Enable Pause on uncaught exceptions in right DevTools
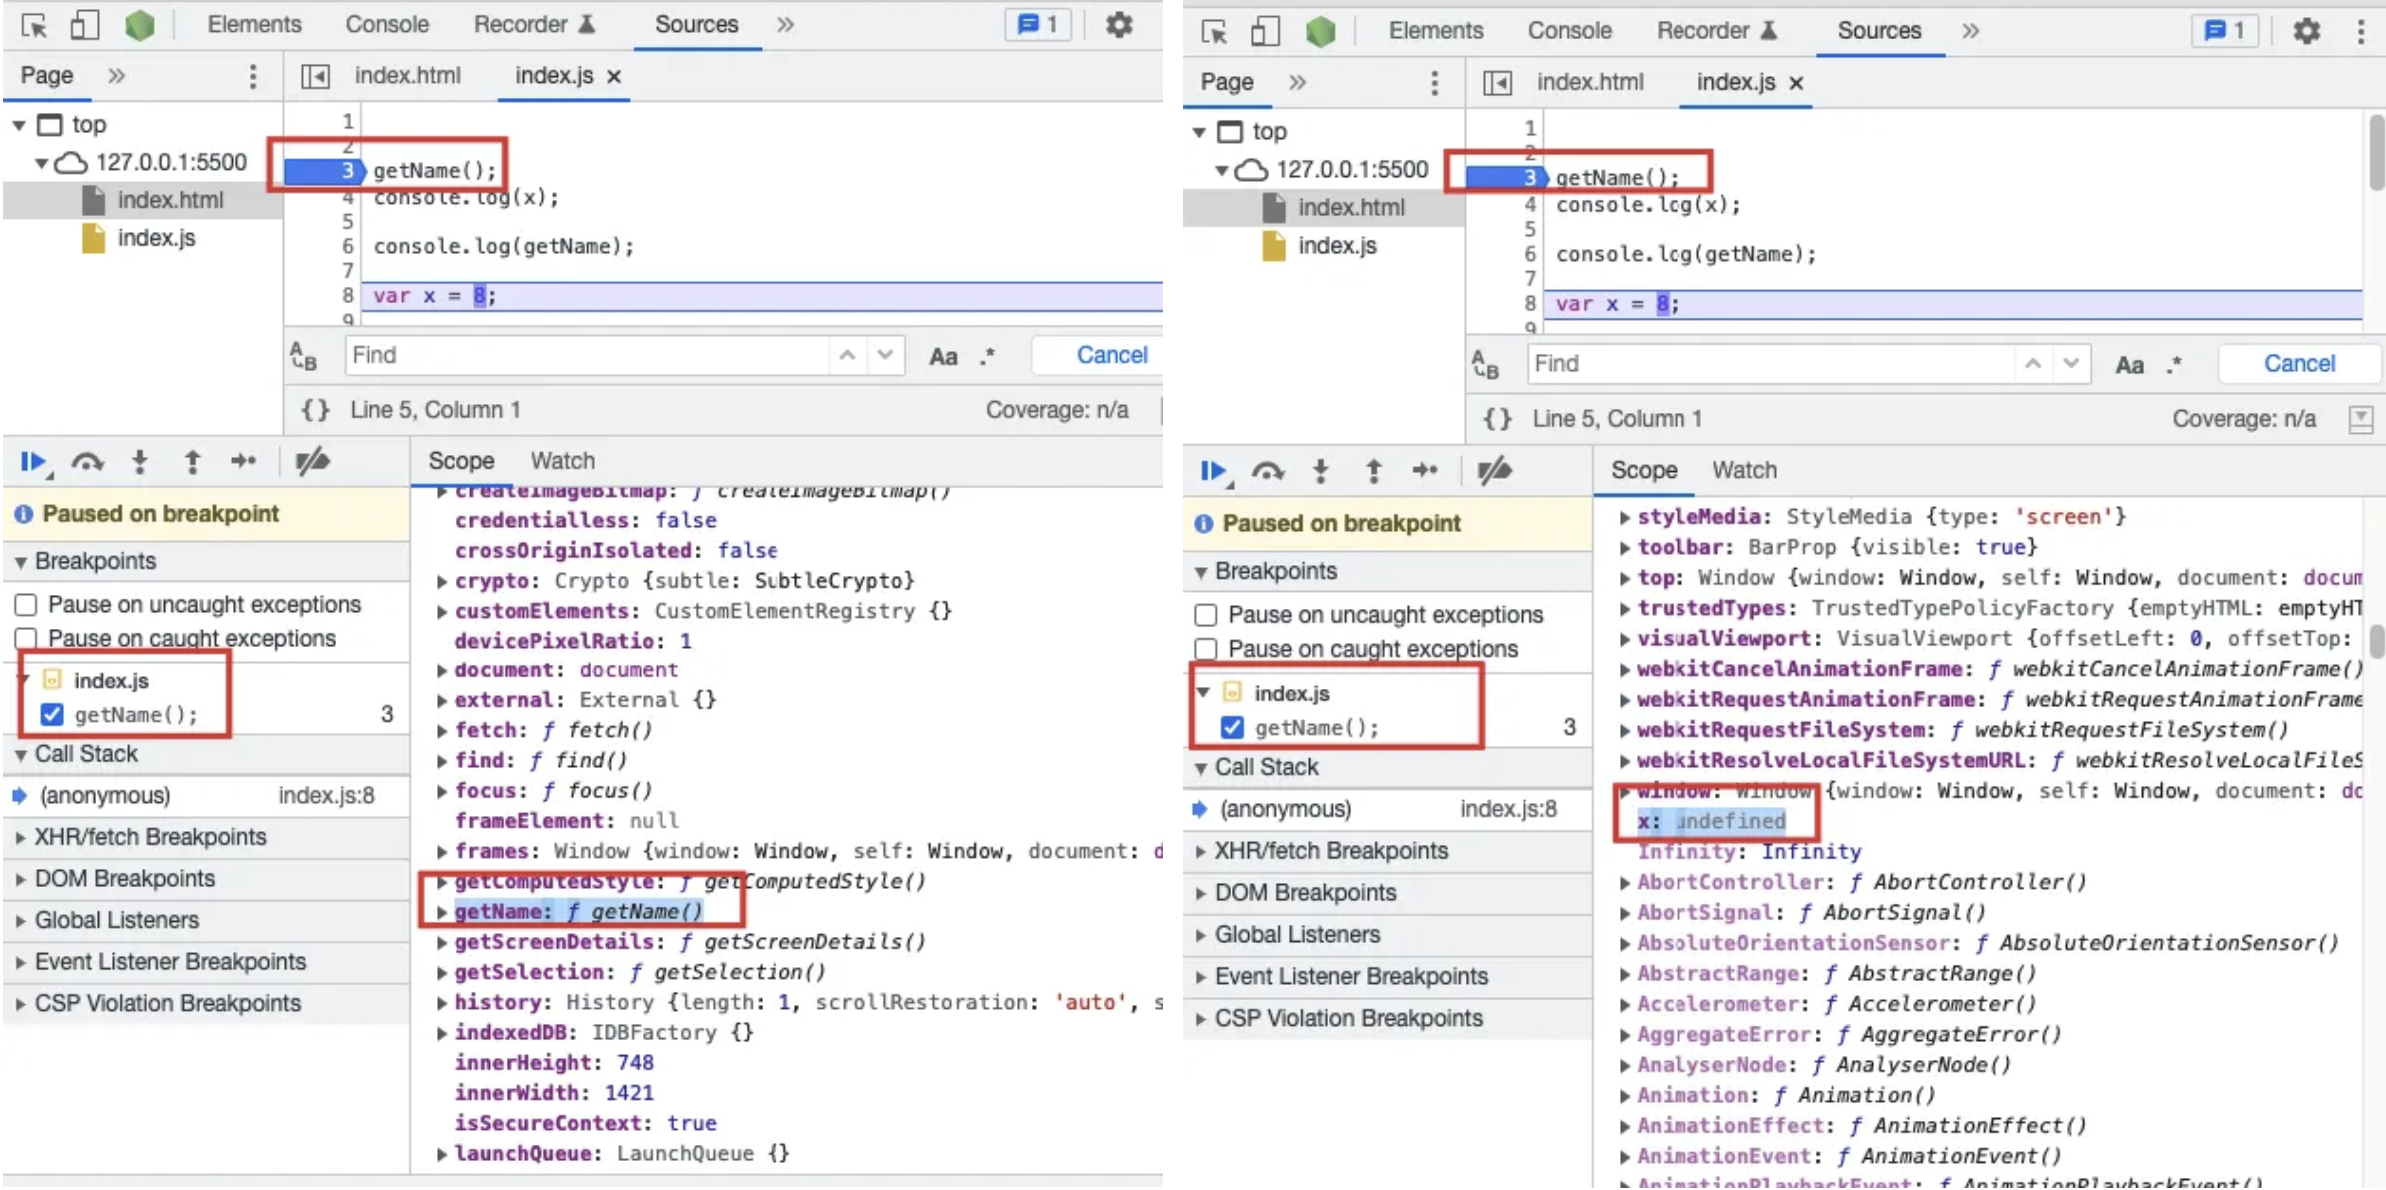The width and height of the screenshot is (2386, 1190). (x=1206, y=615)
